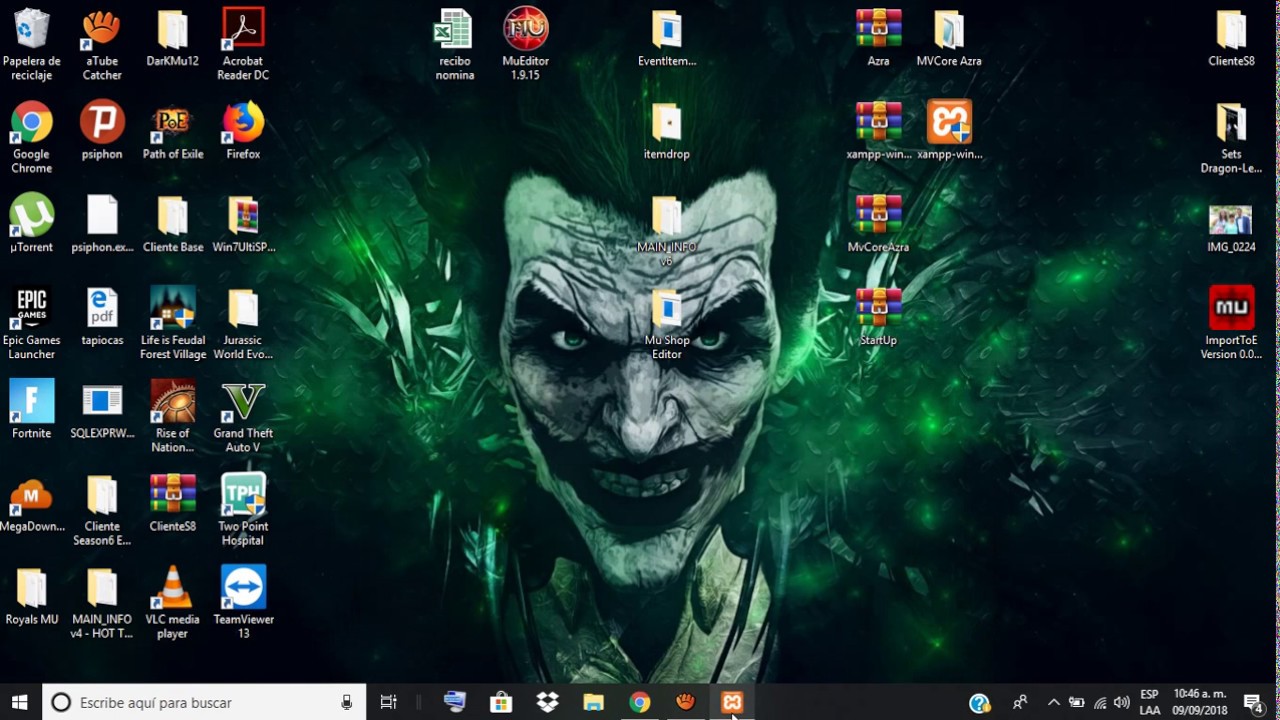Launch aTube Catcher from desktop
The width and height of the screenshot is (1280, 720).
pyautogui.click(x=102, y=44)
